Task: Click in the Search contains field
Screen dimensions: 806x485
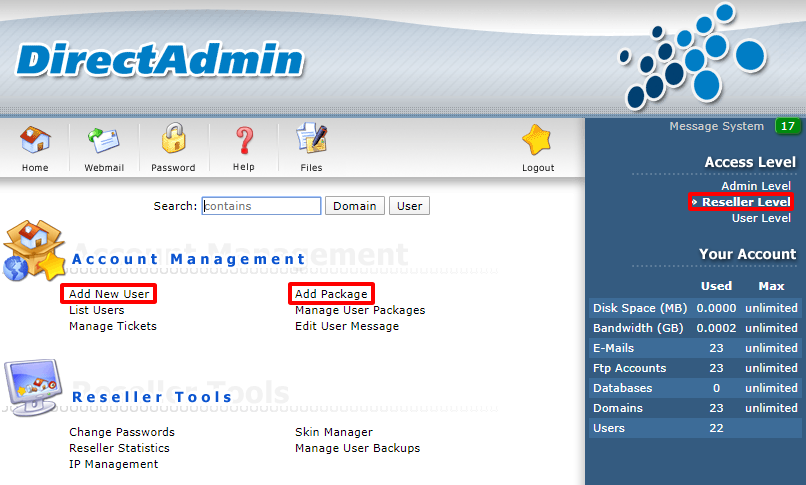Action: [x=261, y=206]
